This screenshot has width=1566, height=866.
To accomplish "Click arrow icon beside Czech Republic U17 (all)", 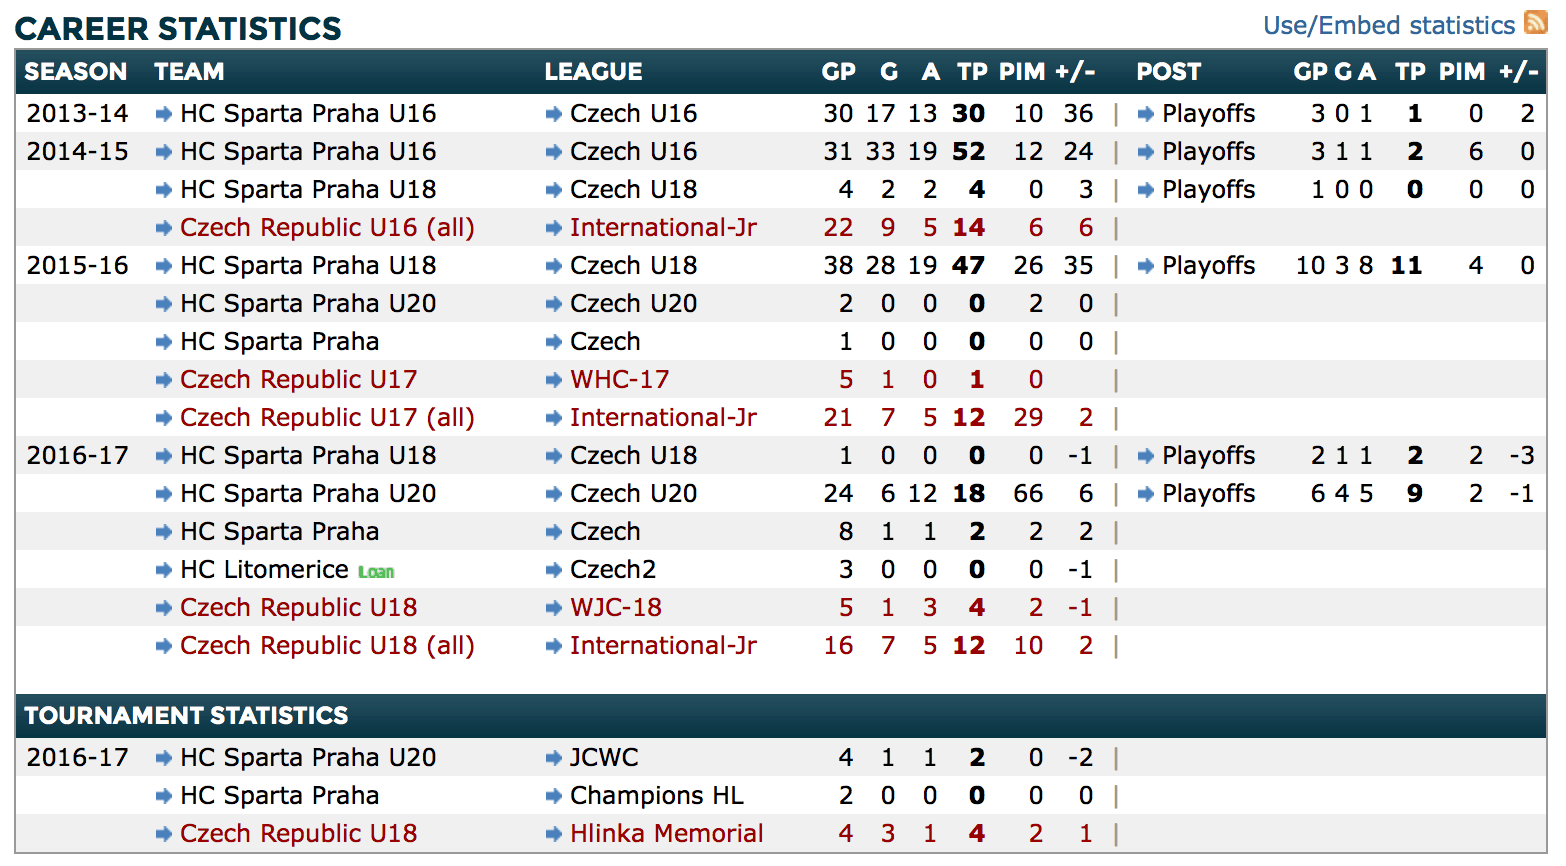I will click(164, 418).
